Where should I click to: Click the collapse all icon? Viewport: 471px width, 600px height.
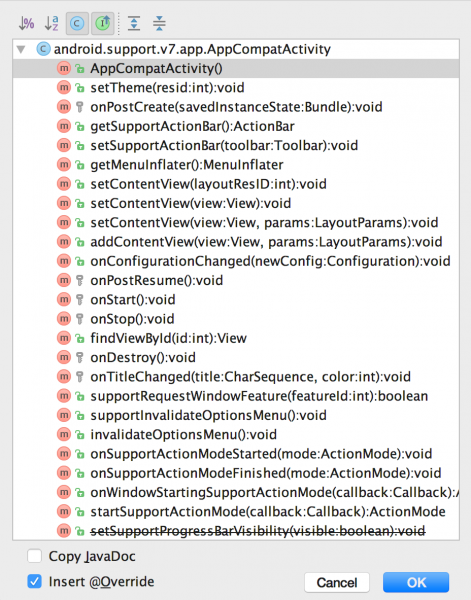(159, 23)
